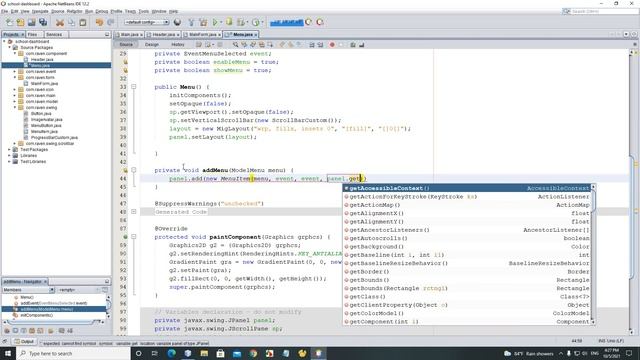
Task: Click the Build Project hammer icon
Action: click(191, 22)
